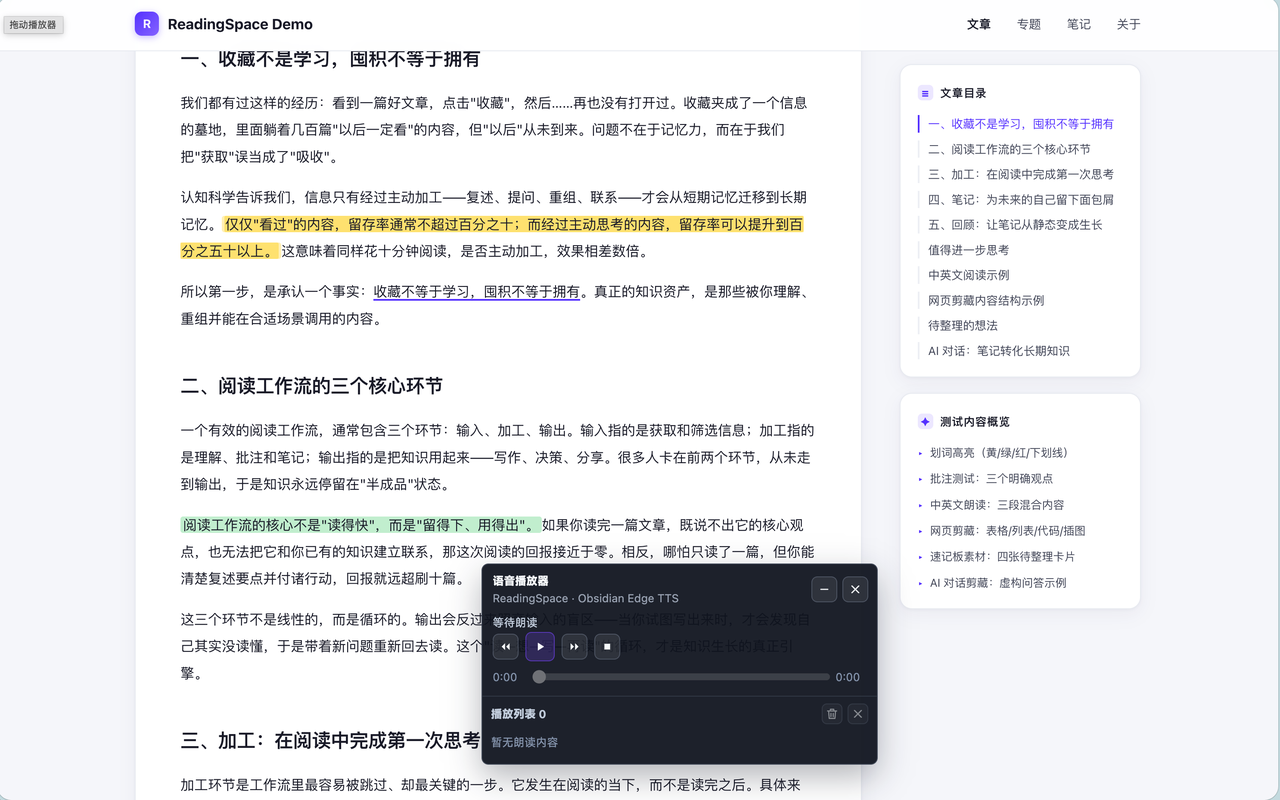Go to 值得进一步思考 in outline

[969, 250]
